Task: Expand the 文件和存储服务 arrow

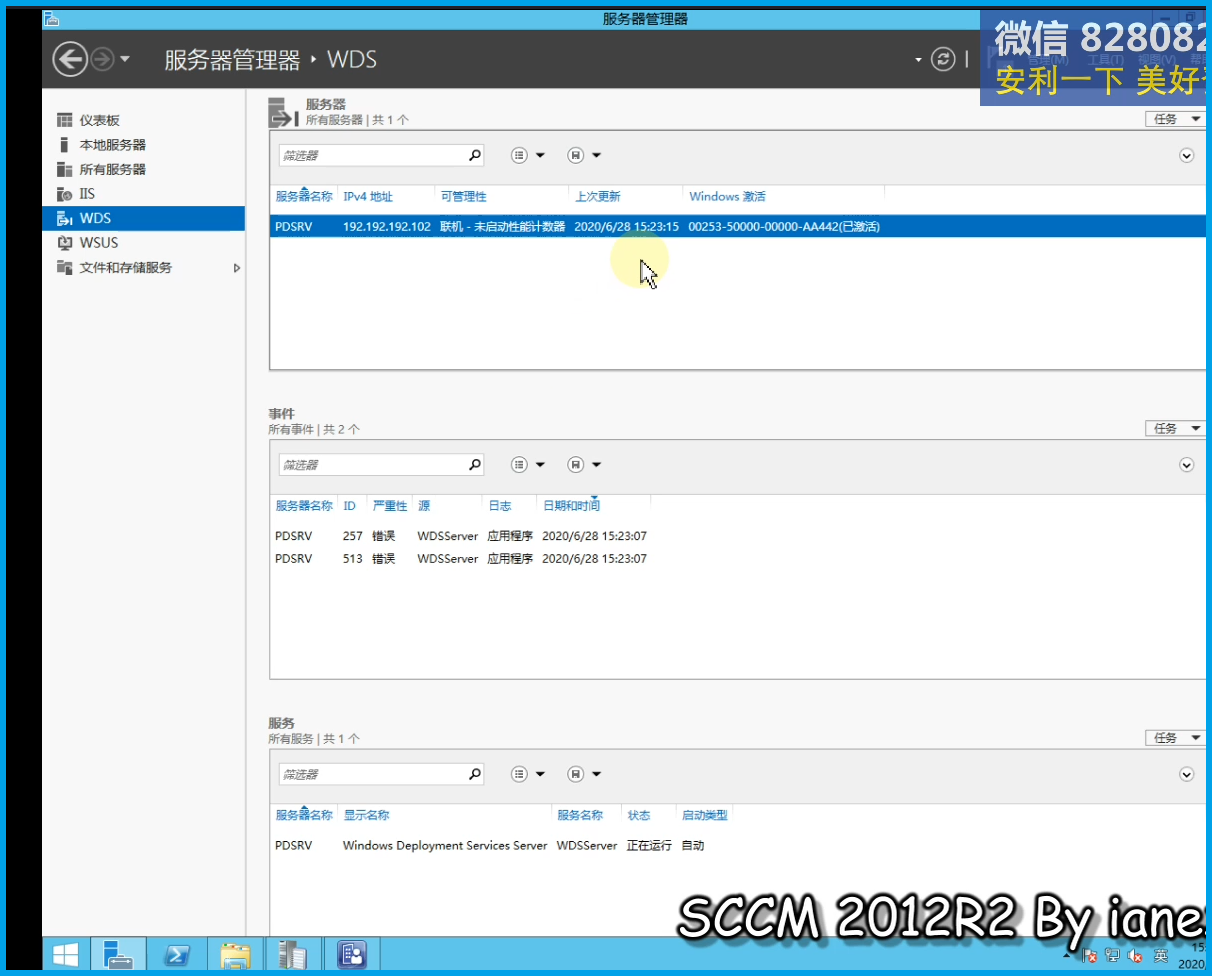Action: [237, 268]
